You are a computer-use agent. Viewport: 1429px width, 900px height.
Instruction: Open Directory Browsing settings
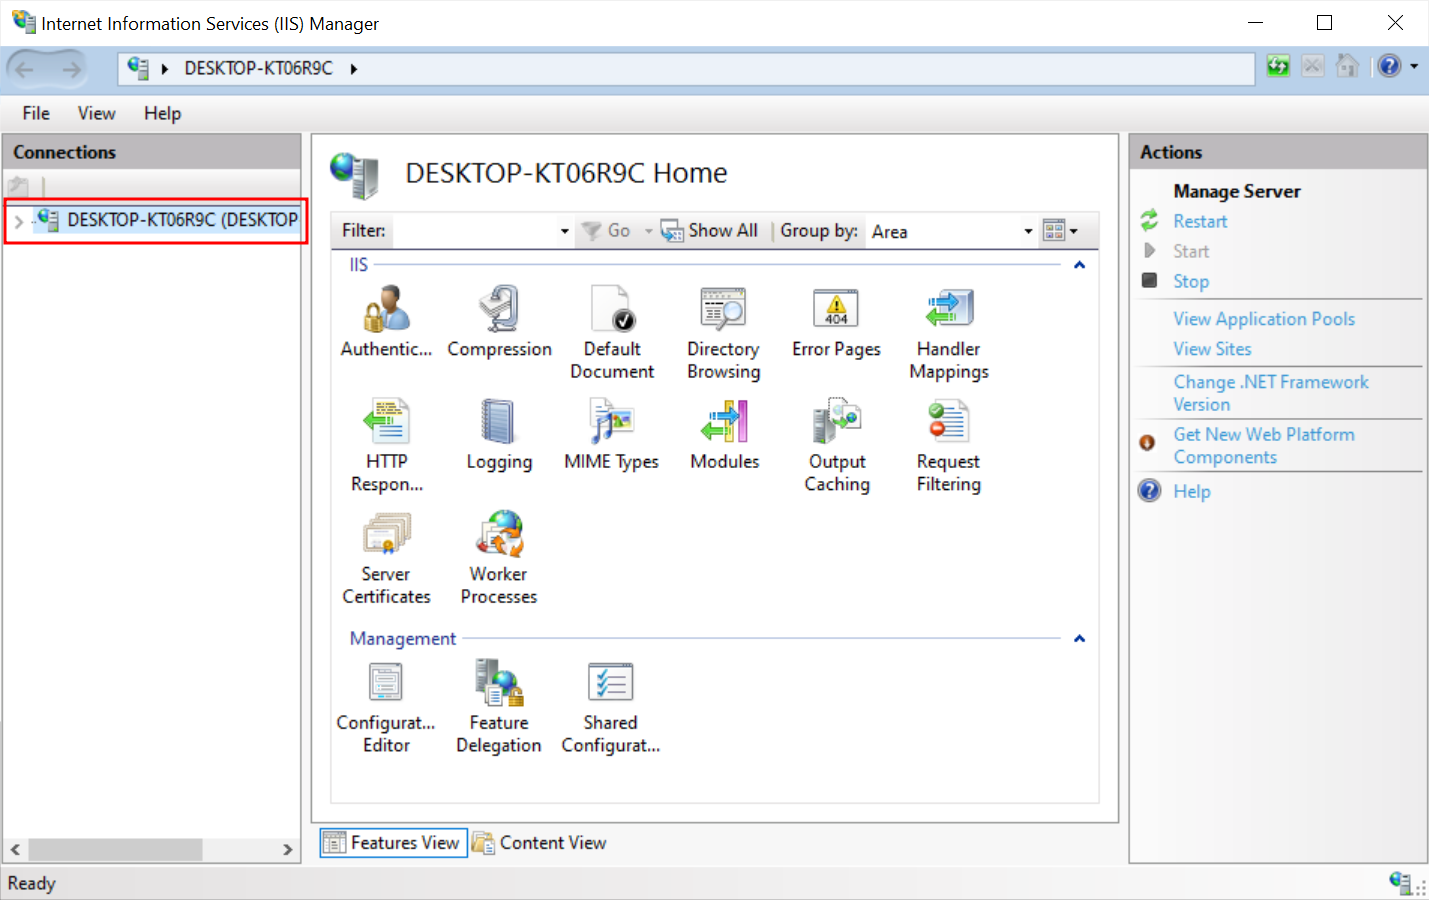[x=724, y=333]
